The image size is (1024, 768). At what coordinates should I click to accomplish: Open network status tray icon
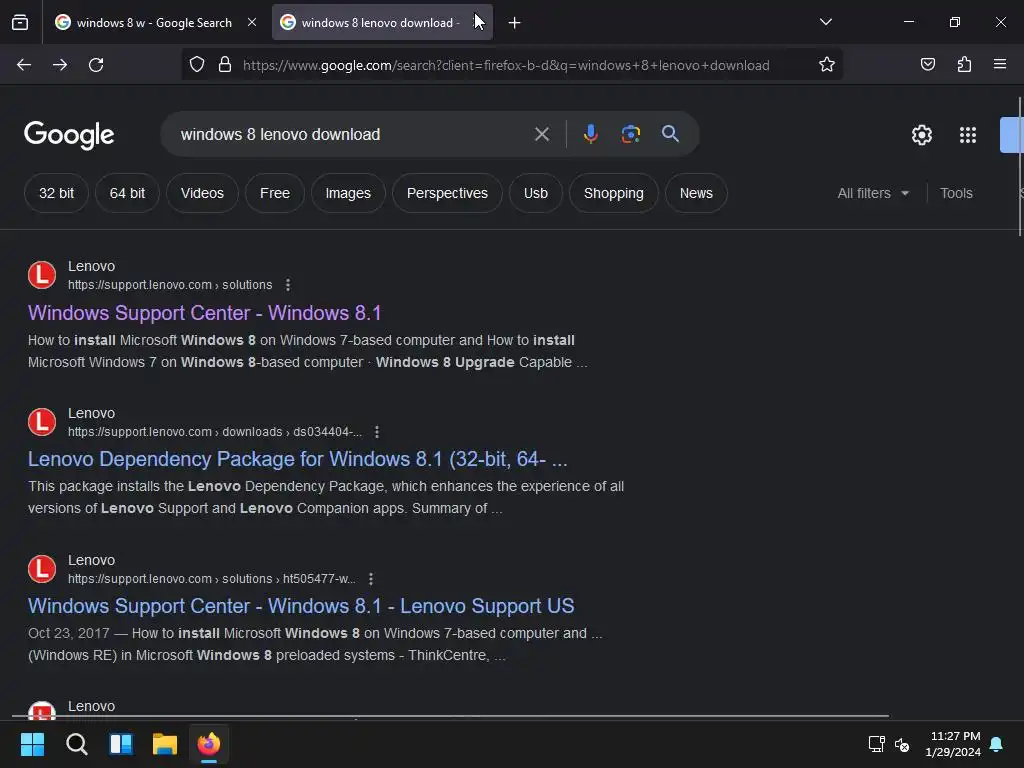tap(876, 744)
